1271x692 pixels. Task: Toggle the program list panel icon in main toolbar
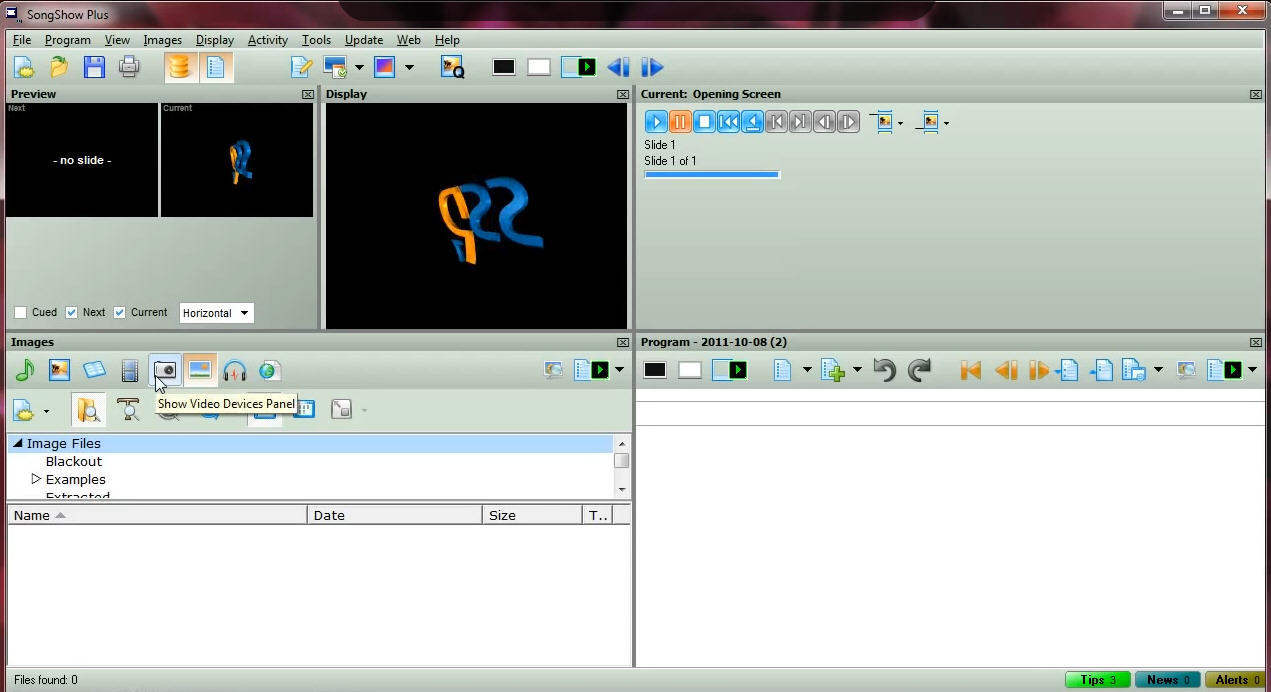point(215,67)
